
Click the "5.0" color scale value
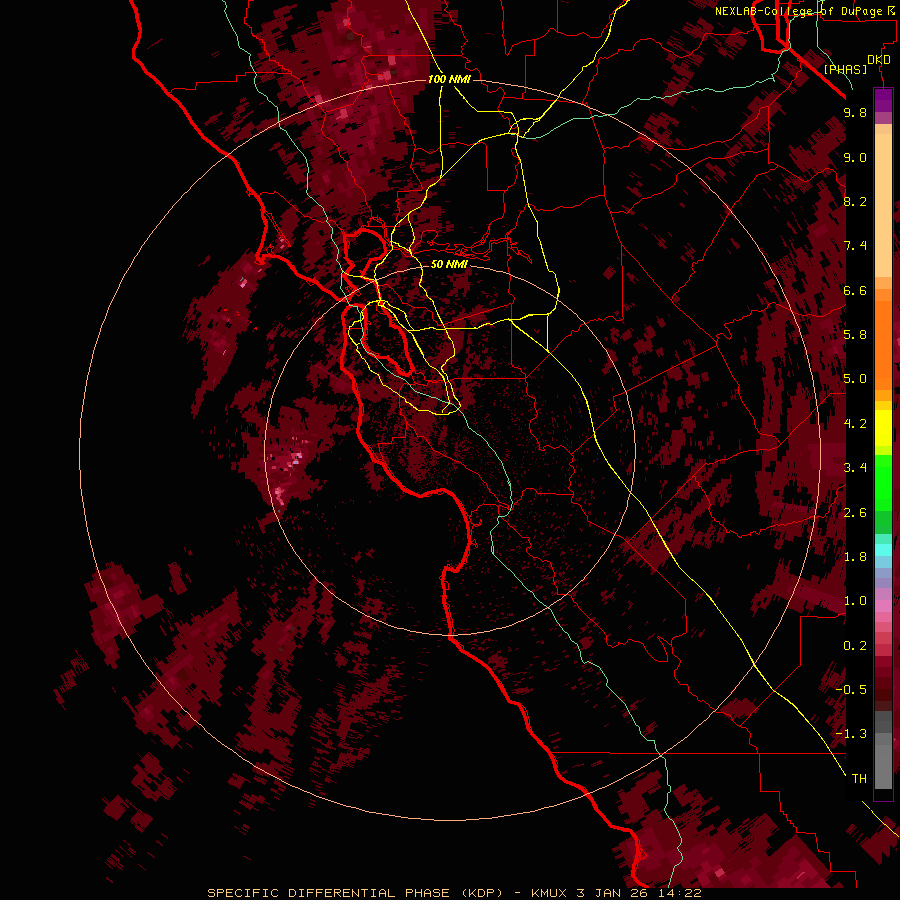pyautogui.click(x=855, y=379)
